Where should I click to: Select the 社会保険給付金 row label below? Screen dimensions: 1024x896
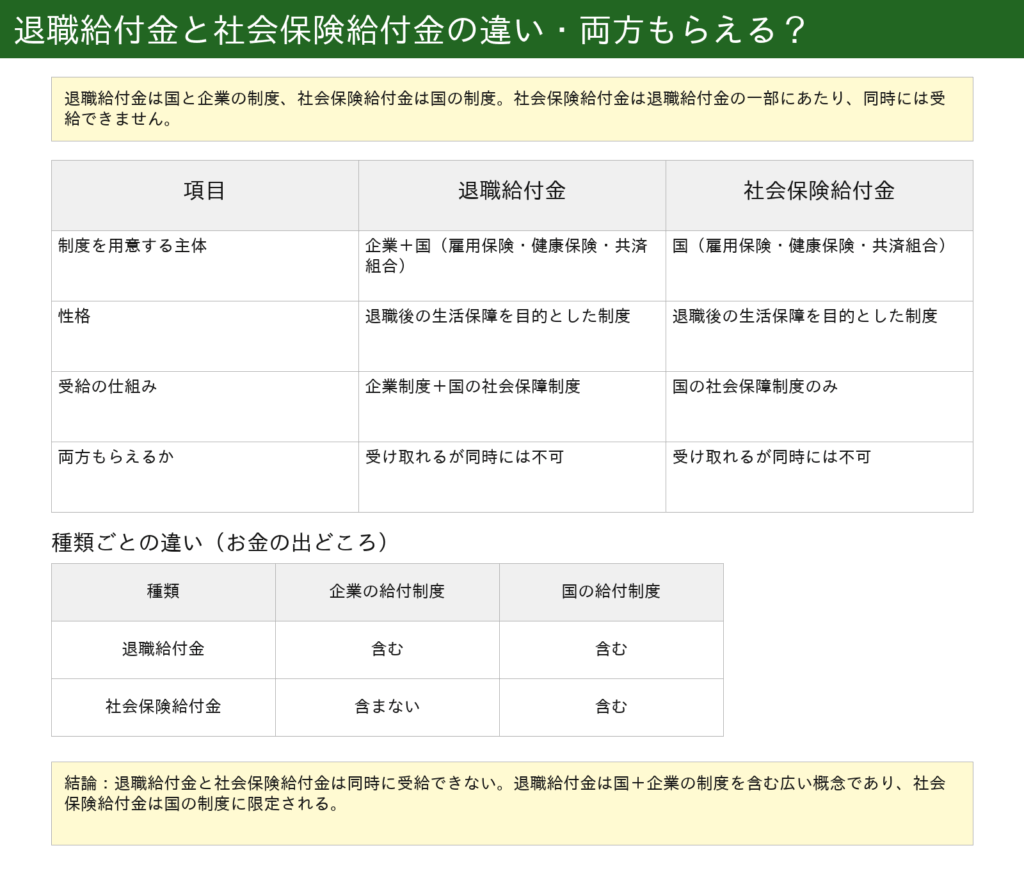point(160,707)
